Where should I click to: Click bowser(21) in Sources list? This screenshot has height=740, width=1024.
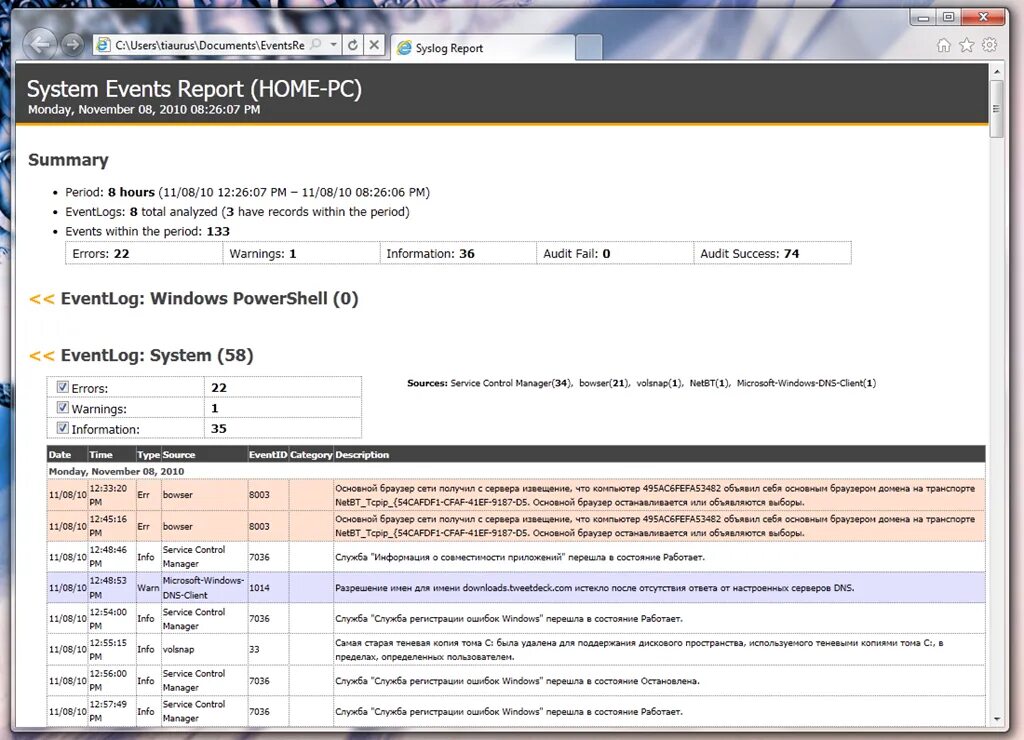[x=604, y=383]
